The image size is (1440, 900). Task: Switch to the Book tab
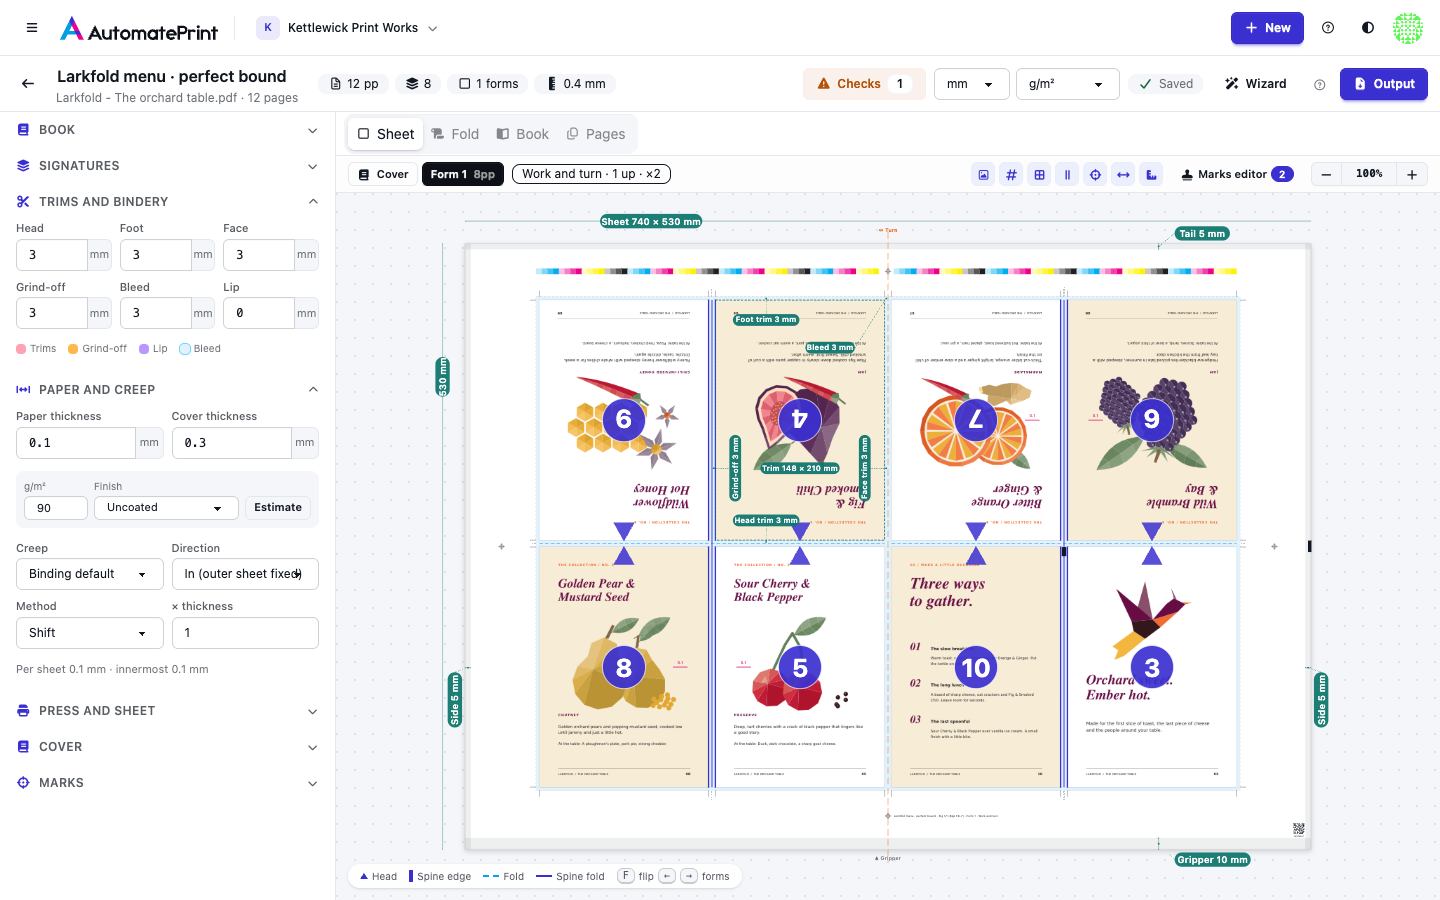pyautogui.click(x=523, y=134)
